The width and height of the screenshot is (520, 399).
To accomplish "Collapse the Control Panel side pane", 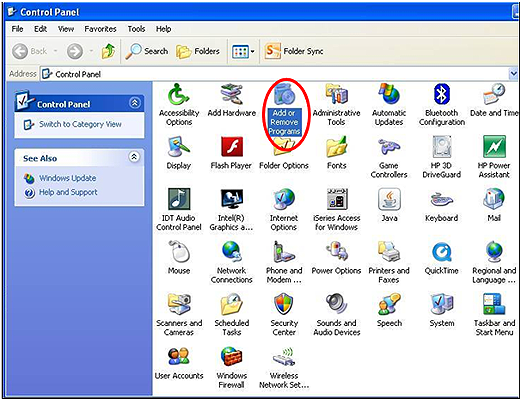I will 135,103.
